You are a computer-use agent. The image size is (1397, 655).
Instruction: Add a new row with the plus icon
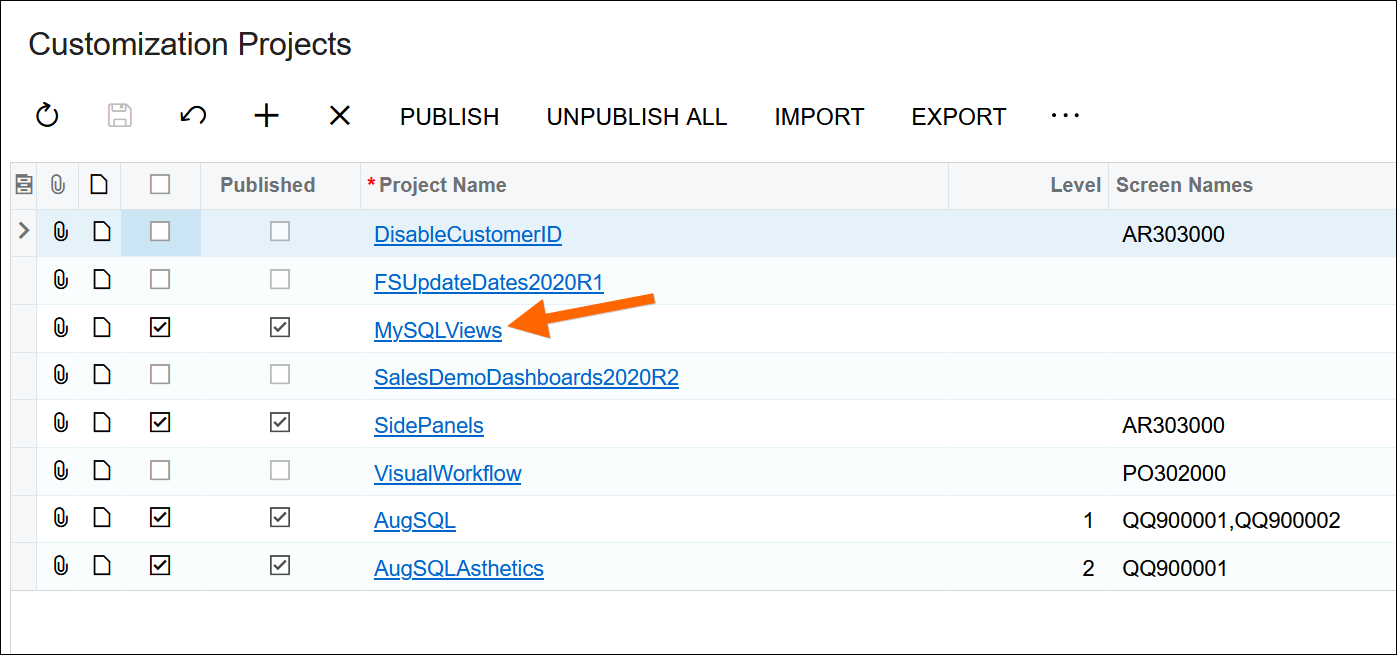coord(265,115)
